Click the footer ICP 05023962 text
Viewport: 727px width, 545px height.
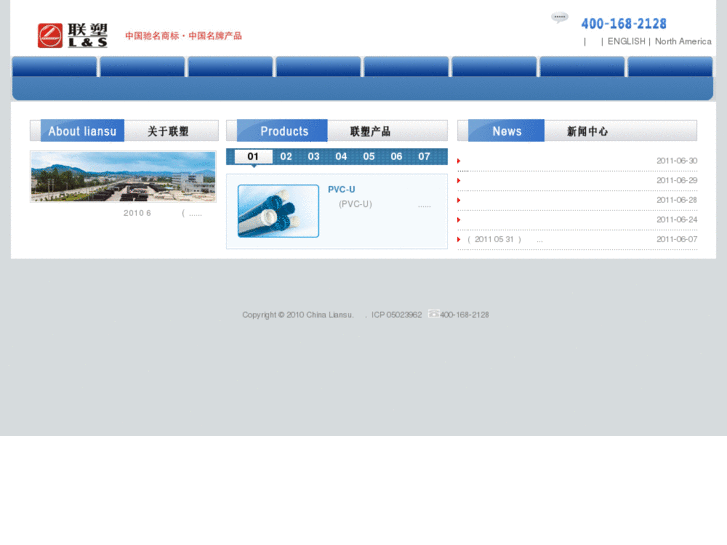[x=396, y=315]
